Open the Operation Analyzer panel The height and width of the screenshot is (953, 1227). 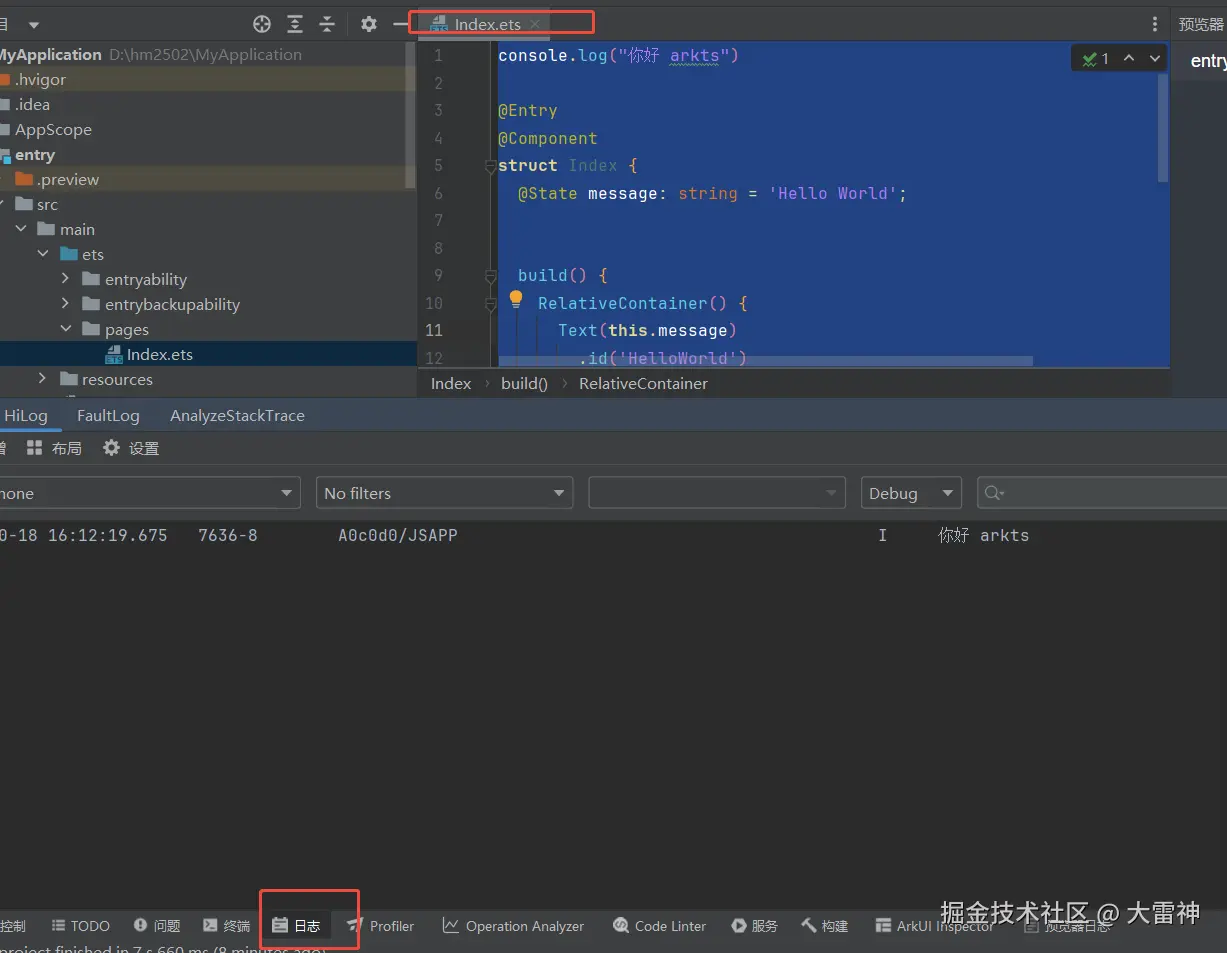point(513,926)
